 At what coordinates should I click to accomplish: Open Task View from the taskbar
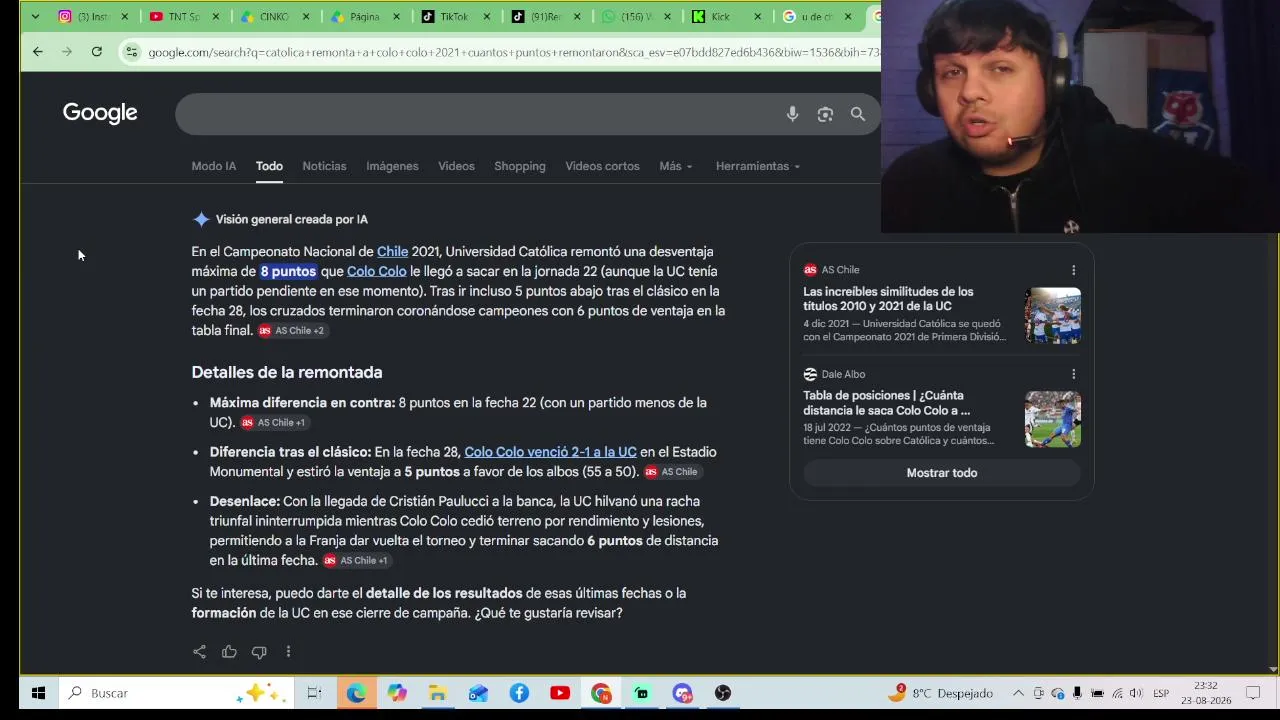click(314, 693)
